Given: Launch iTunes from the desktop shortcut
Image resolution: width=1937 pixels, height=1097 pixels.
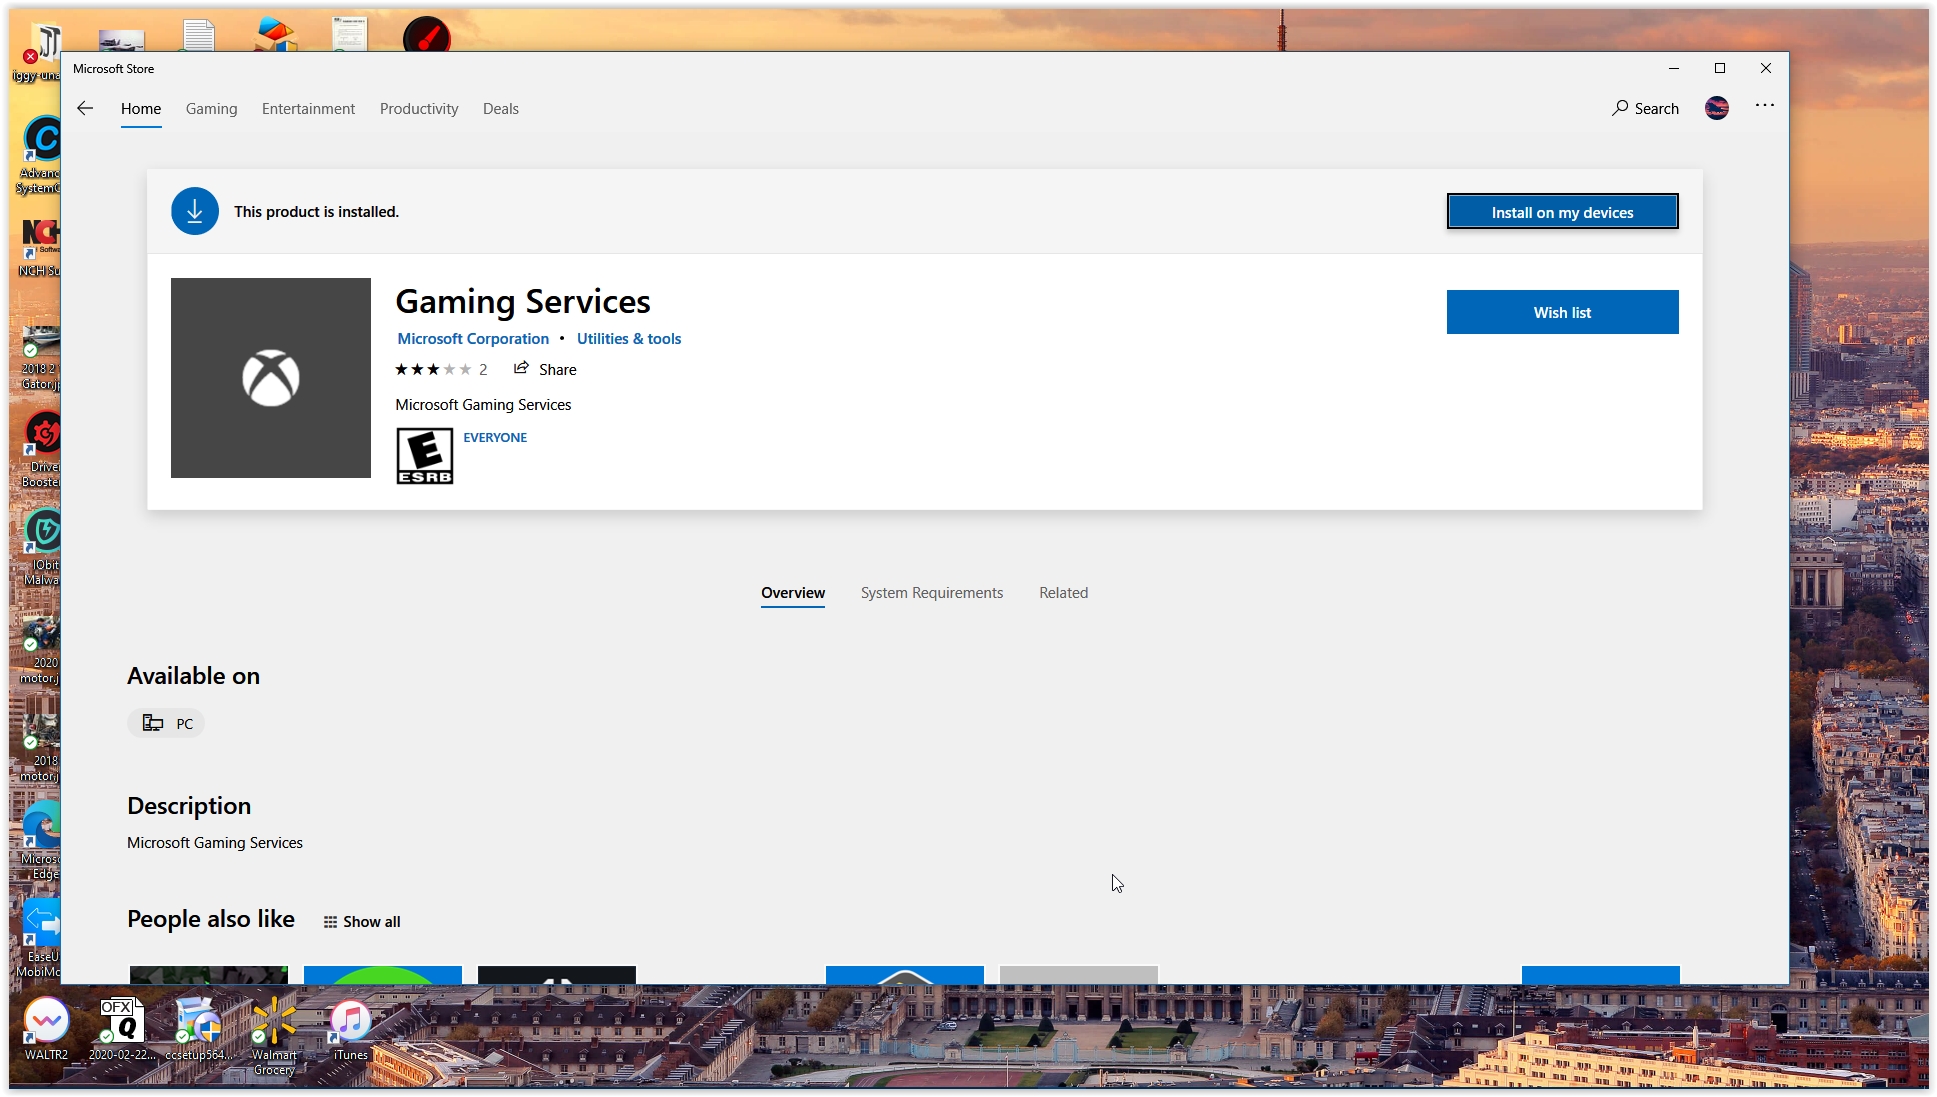Looking at the screenshot, I should coord(349,1023).
